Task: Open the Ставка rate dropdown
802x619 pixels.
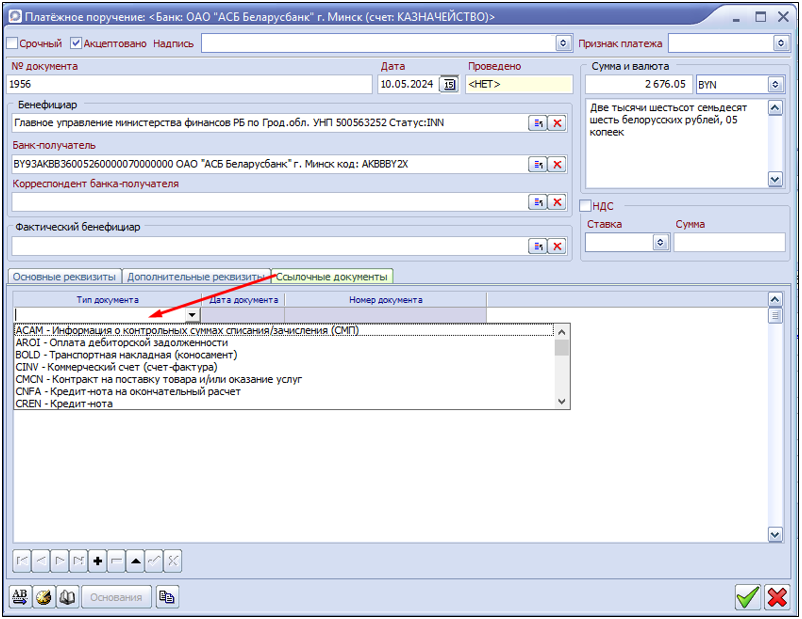Action: [659, 242]
